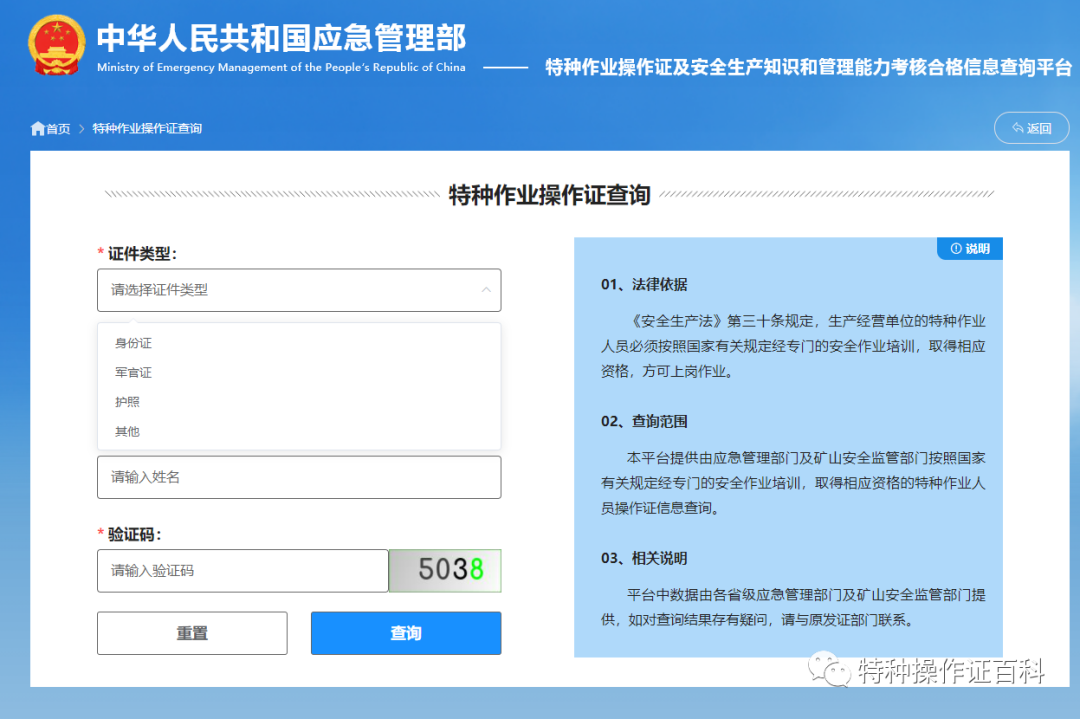Click the 中华人民共和国应急管理部 header title
This screenshot has width=1080, height=719.
[281, 38]
